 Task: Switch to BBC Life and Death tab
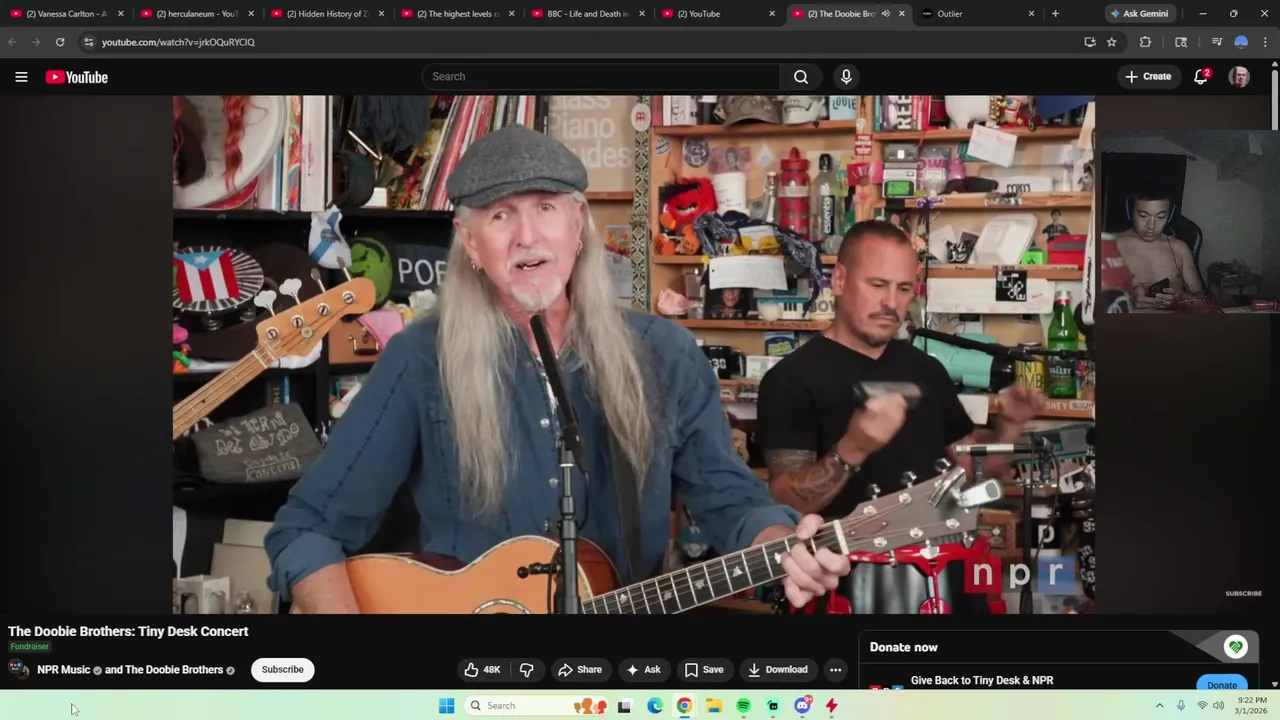tap(586, 14)
